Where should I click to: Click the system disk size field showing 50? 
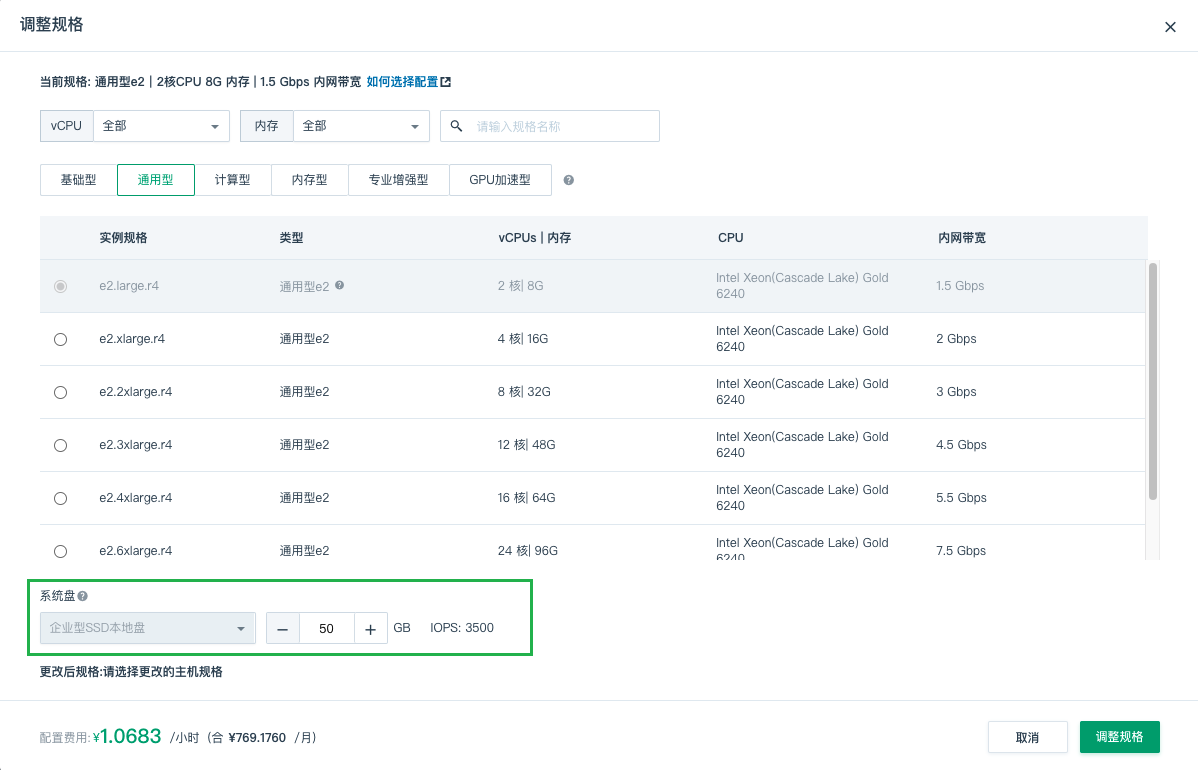[x=327, y=629]
